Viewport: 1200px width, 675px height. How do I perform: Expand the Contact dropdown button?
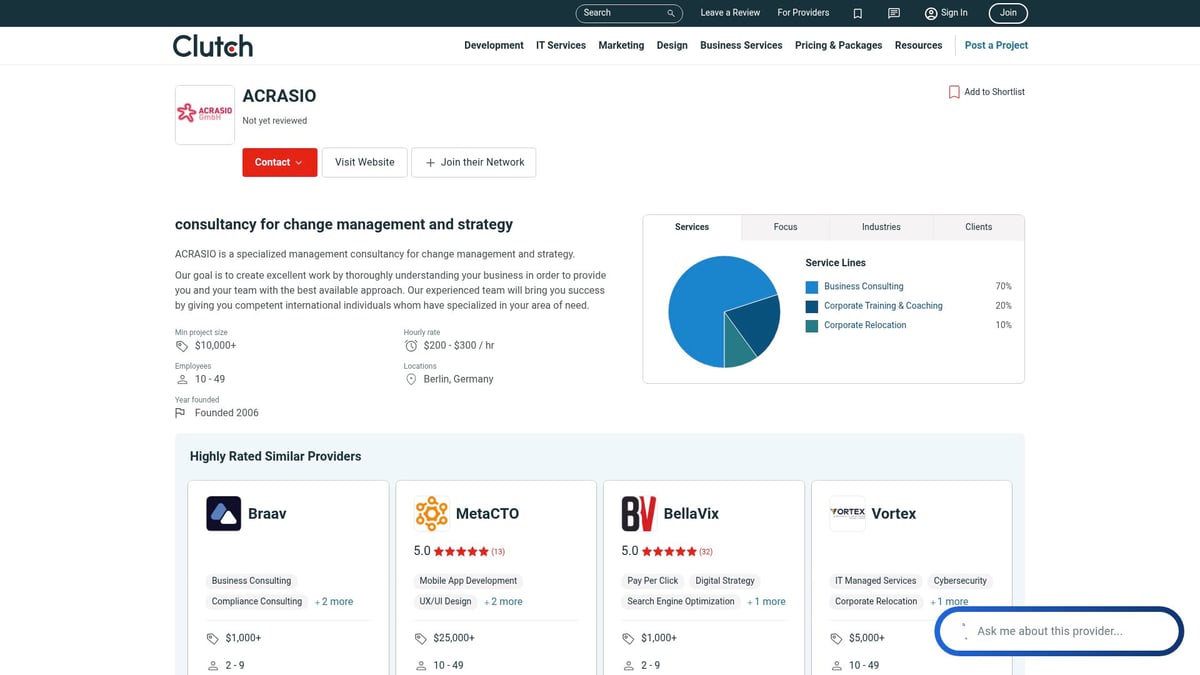coord(279,162)
